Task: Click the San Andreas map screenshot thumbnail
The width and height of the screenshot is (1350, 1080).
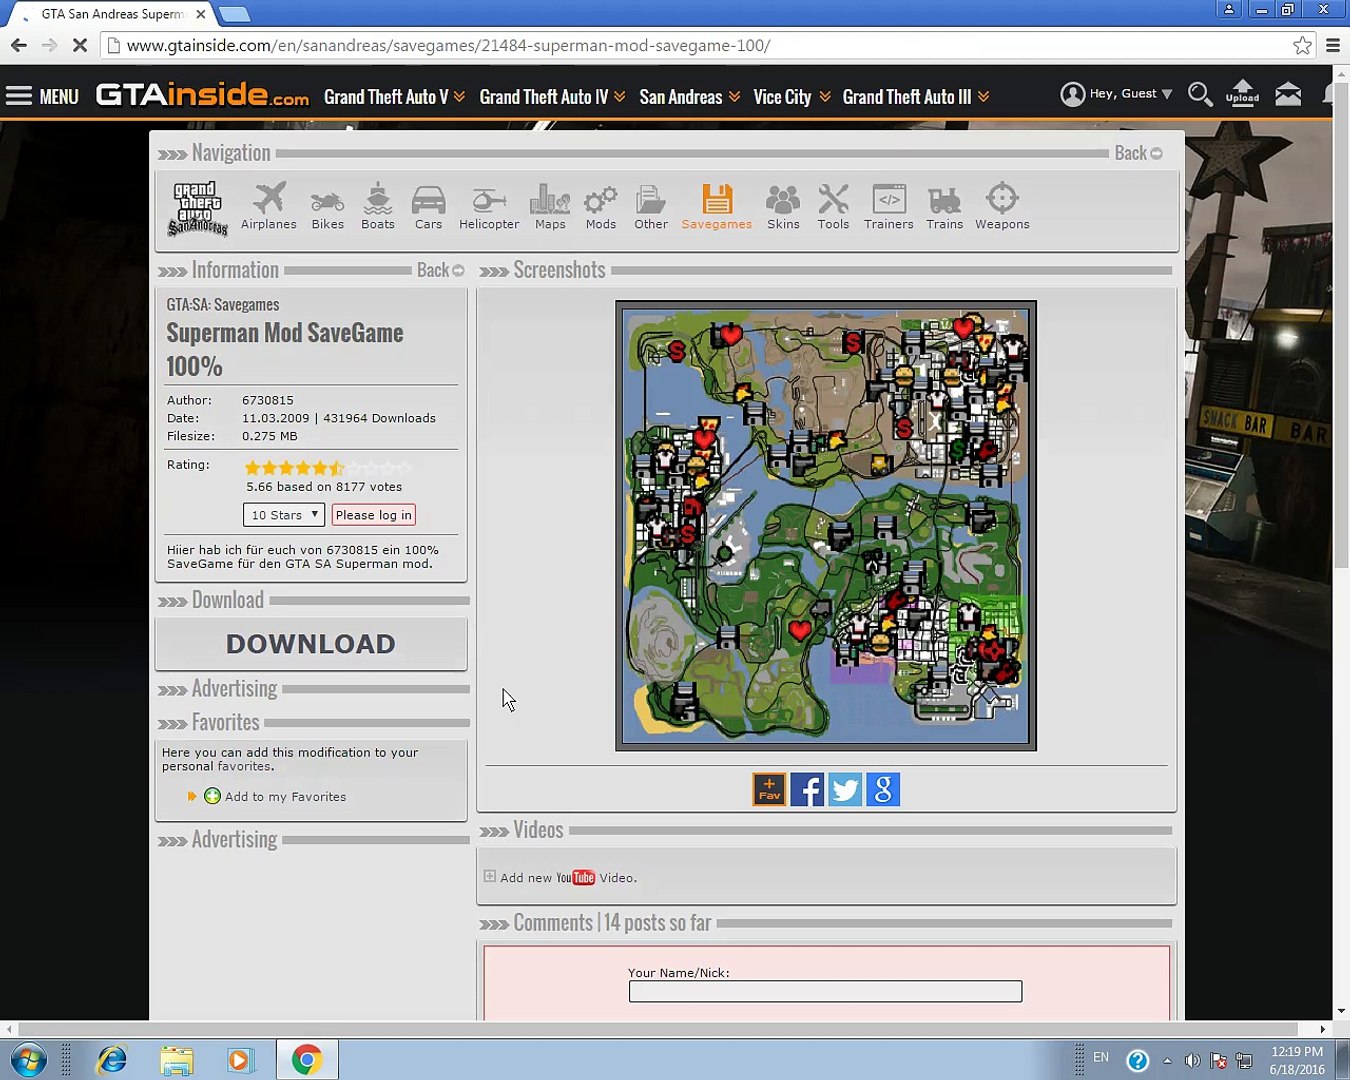Action: [826, 526]
